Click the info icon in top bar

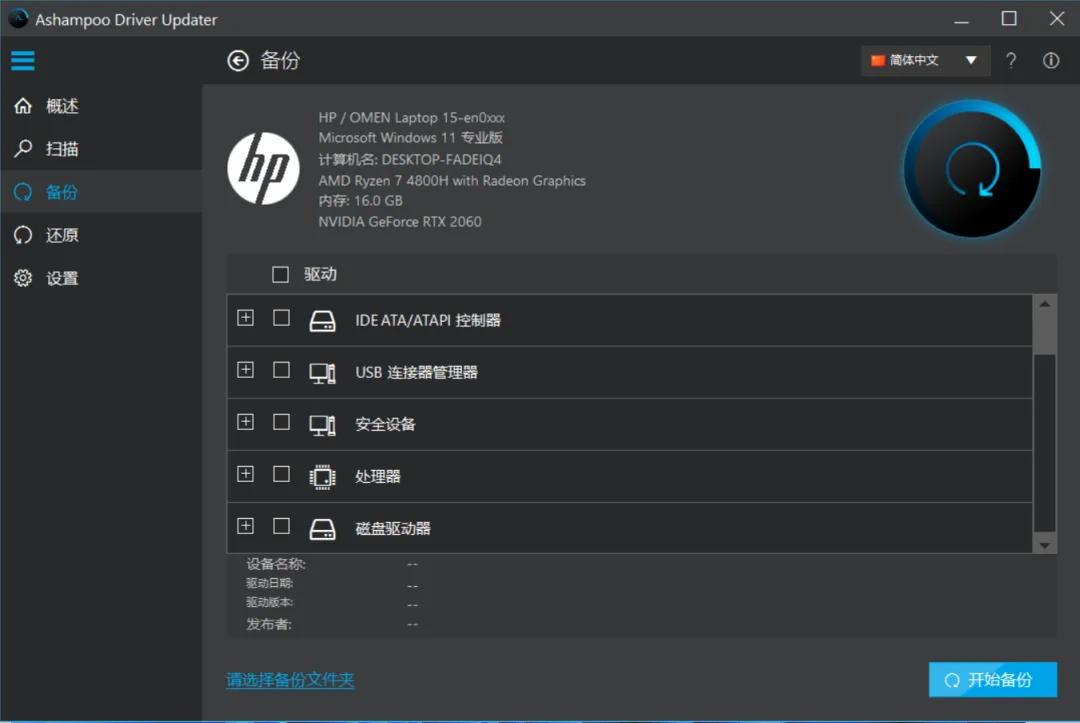[1050, 60]
